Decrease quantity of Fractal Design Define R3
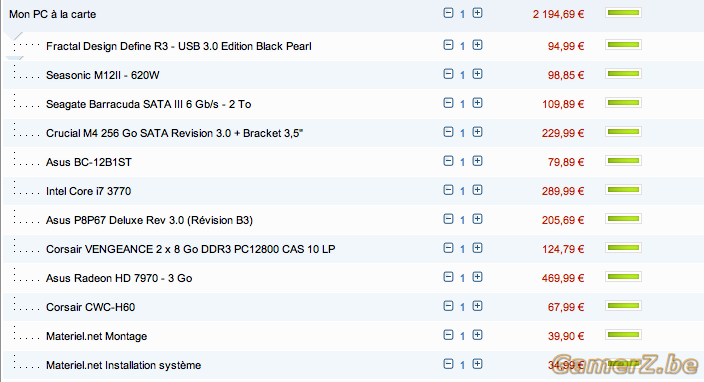The image size is (704, 382). [448, 45]
